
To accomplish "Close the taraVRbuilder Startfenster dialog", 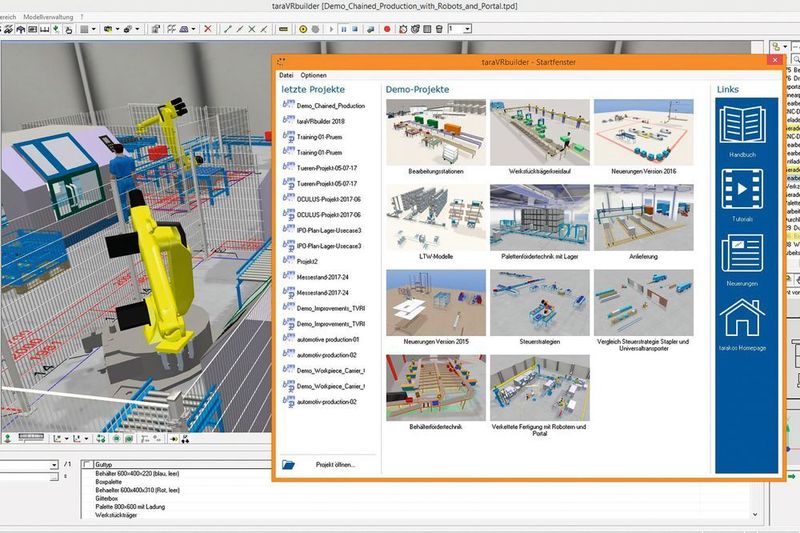I will [775, 60].
